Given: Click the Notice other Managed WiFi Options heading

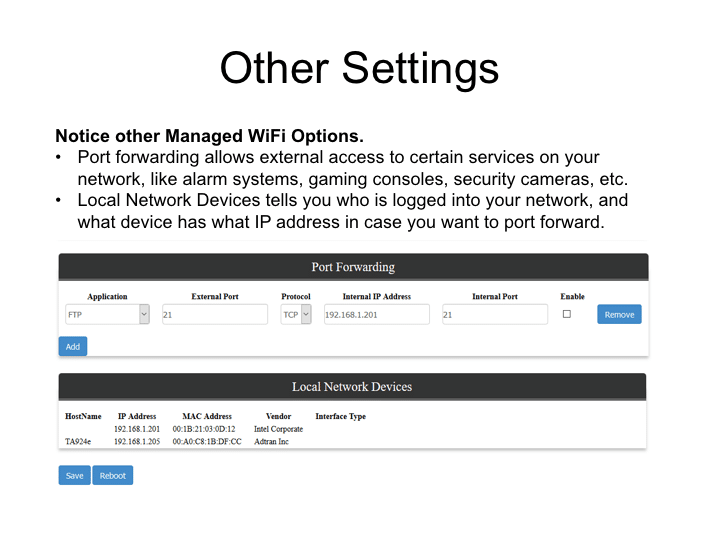Looking at the screenshot, I should (x=209, y=136).
